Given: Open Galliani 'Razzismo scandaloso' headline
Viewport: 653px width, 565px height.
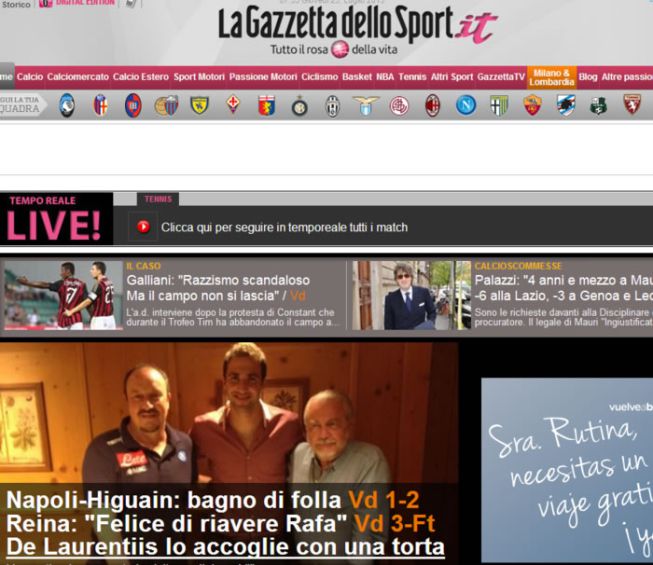Looking at the screenshot, I should (218, 281).
